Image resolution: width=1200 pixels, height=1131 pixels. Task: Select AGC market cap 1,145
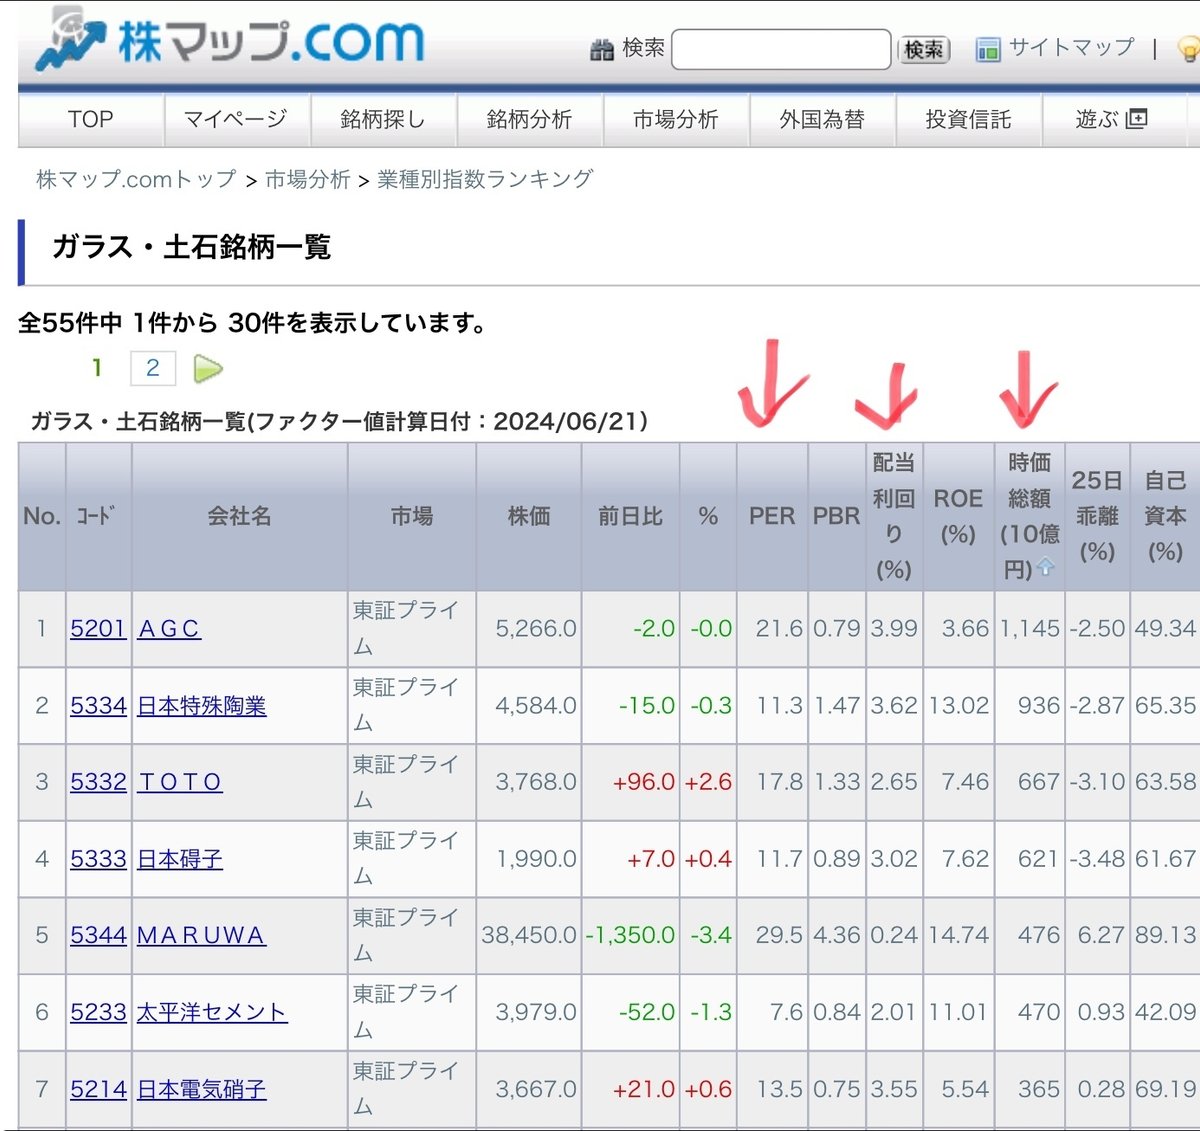pos(1030,629)
